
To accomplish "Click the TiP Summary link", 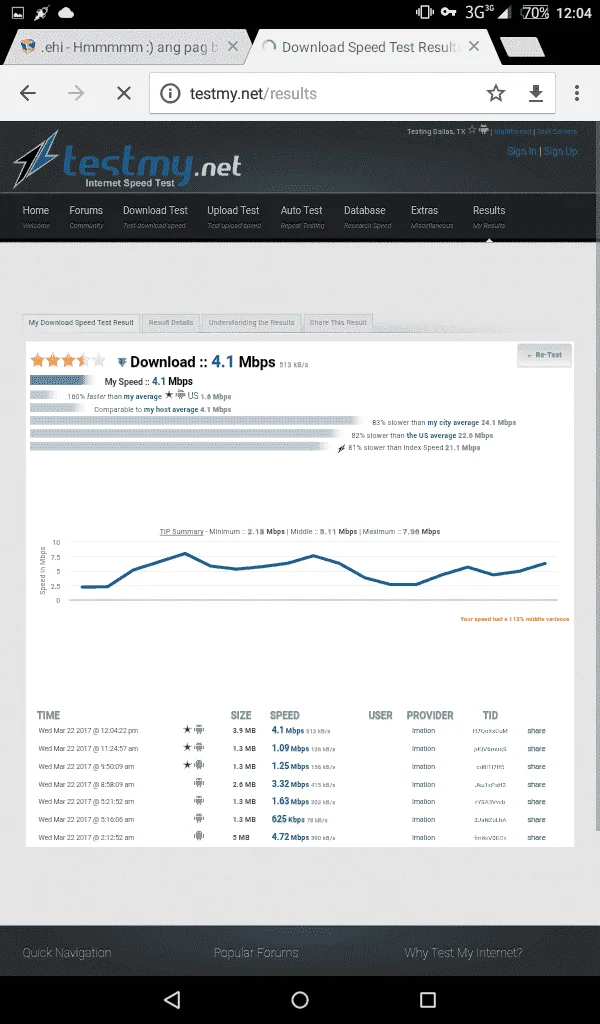I will [x=182, y=532].
